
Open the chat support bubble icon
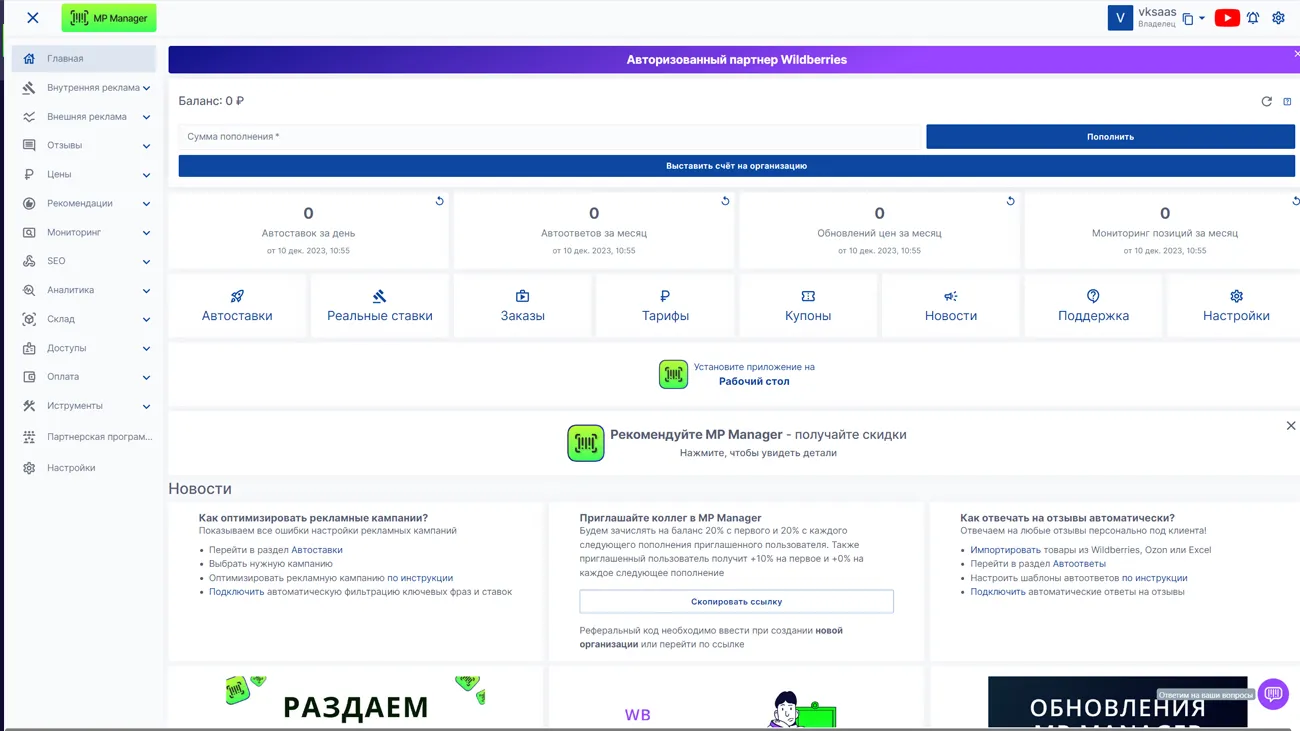pos(1273,694)
